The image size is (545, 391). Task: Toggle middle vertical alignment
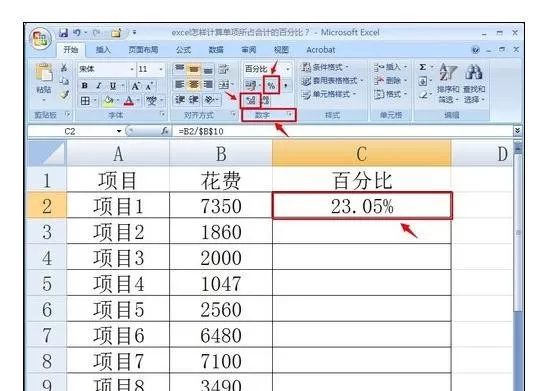(193, 69)
